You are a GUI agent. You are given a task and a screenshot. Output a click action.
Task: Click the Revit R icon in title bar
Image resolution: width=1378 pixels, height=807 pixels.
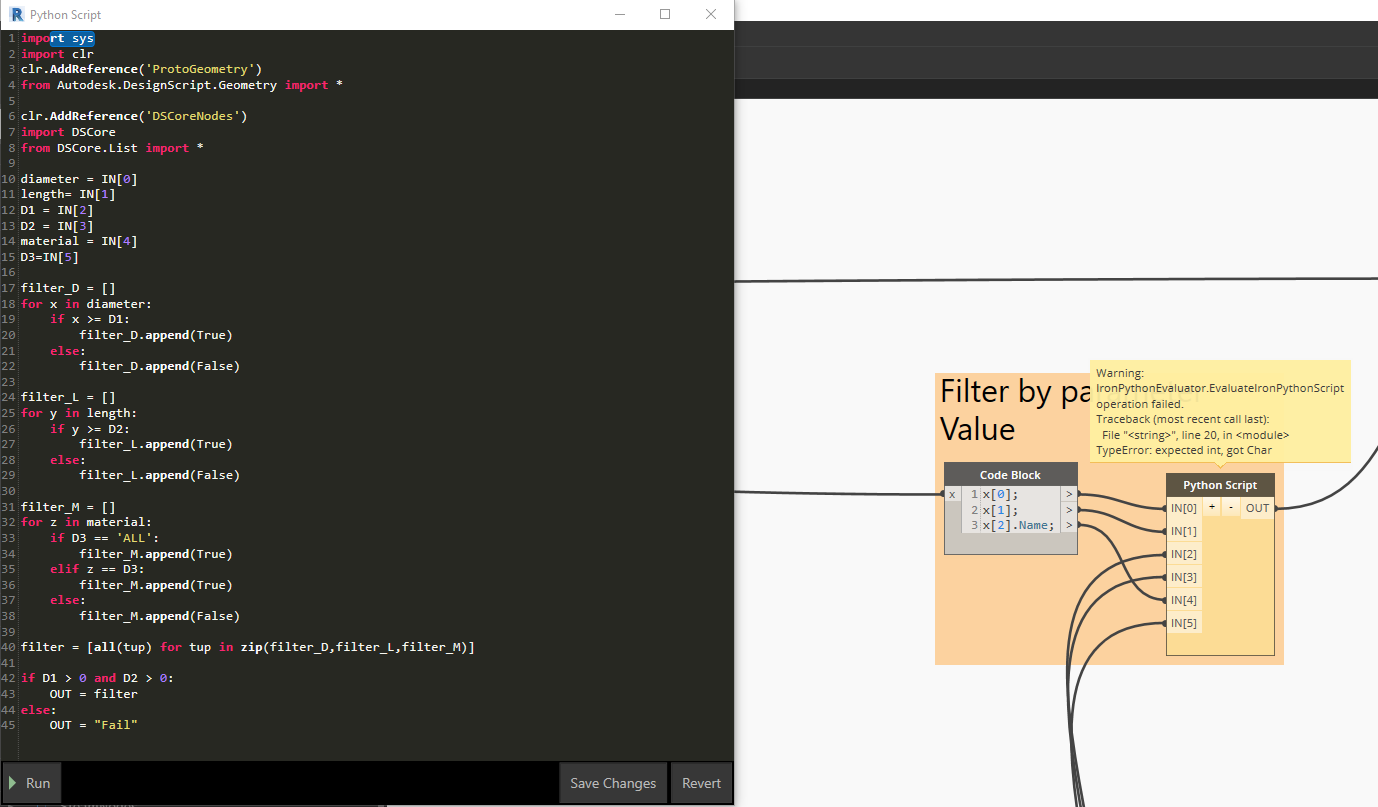click(15, 15)
